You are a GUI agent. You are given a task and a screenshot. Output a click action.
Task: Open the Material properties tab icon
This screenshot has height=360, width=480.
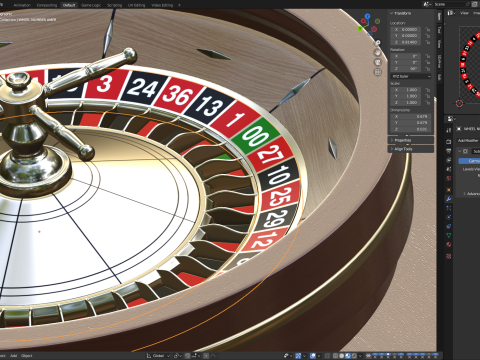[x=449, y=244]
